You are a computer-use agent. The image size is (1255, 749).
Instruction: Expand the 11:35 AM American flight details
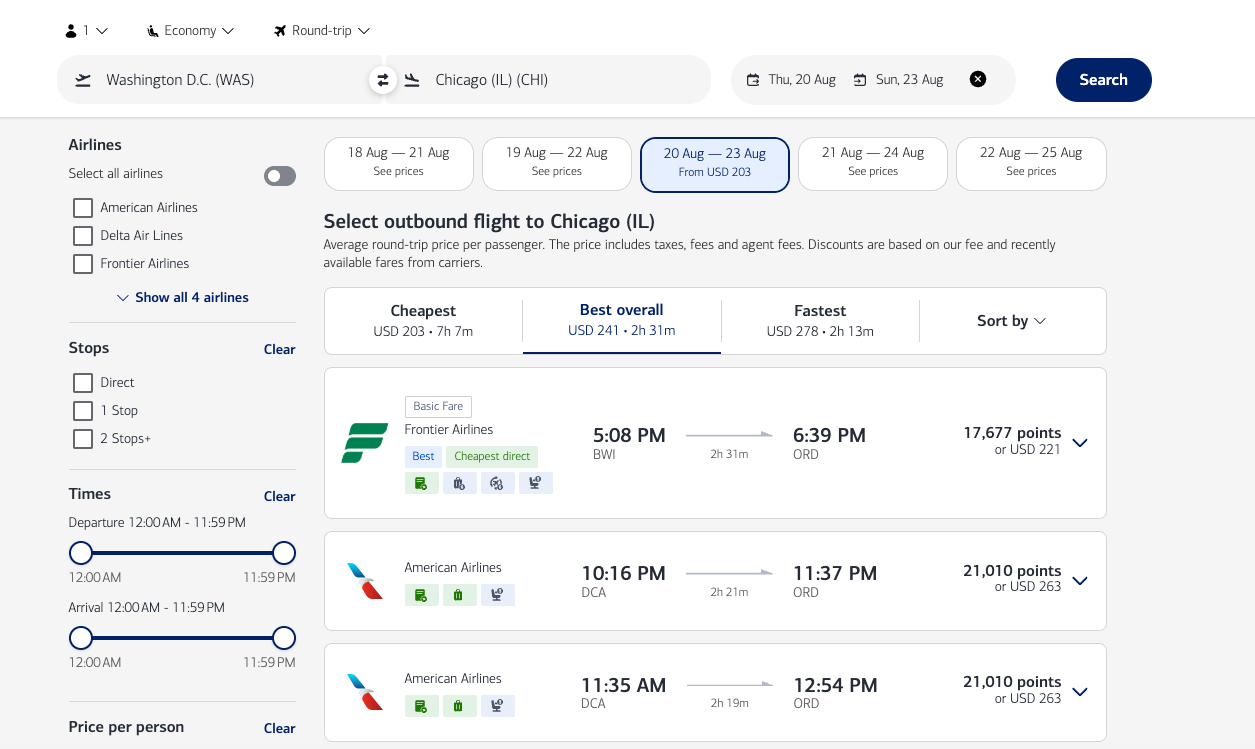coord(1080,692)
